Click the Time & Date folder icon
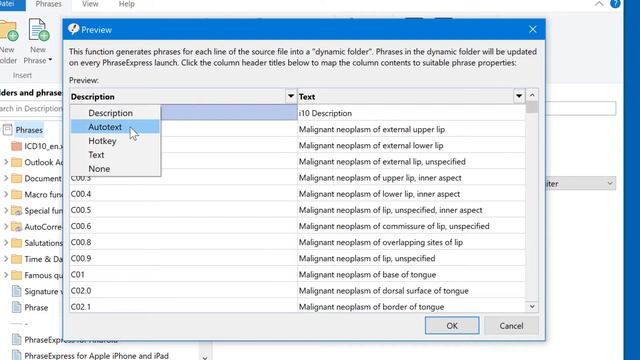 (16, 259)
